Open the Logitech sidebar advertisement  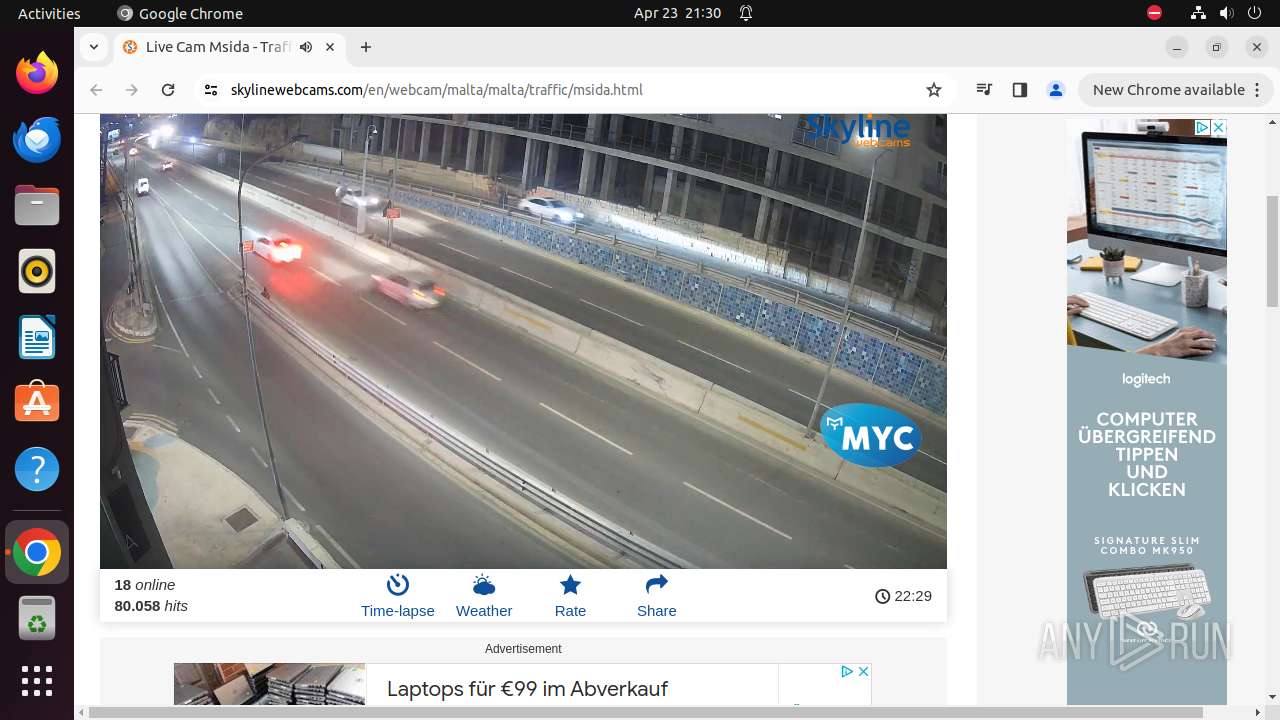click(x=1147, y=412)
